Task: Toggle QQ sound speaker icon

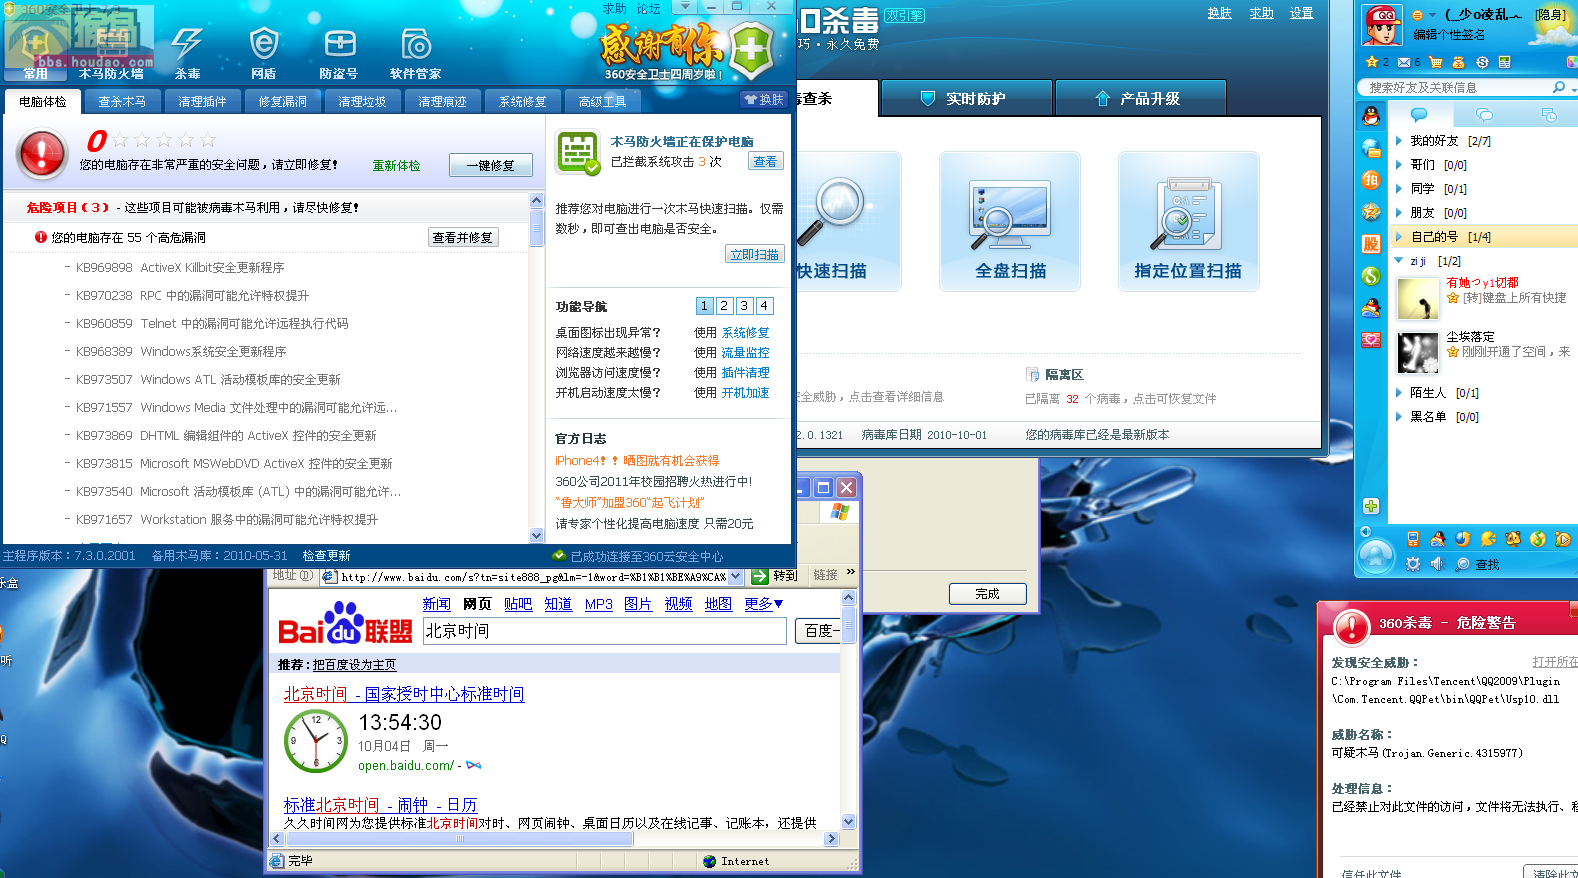Action: tap(1437, 564)
